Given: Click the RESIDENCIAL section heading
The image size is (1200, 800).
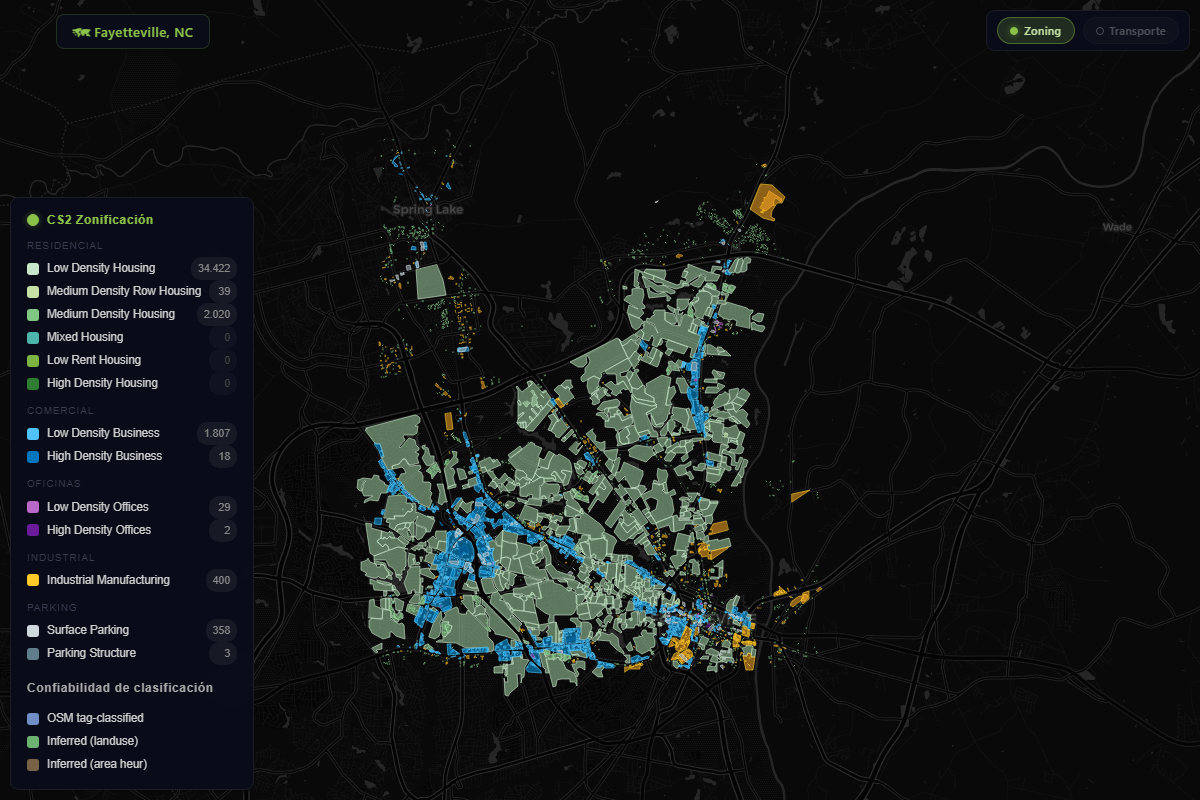Looking at the screenshot, I should tap(65, 245).
